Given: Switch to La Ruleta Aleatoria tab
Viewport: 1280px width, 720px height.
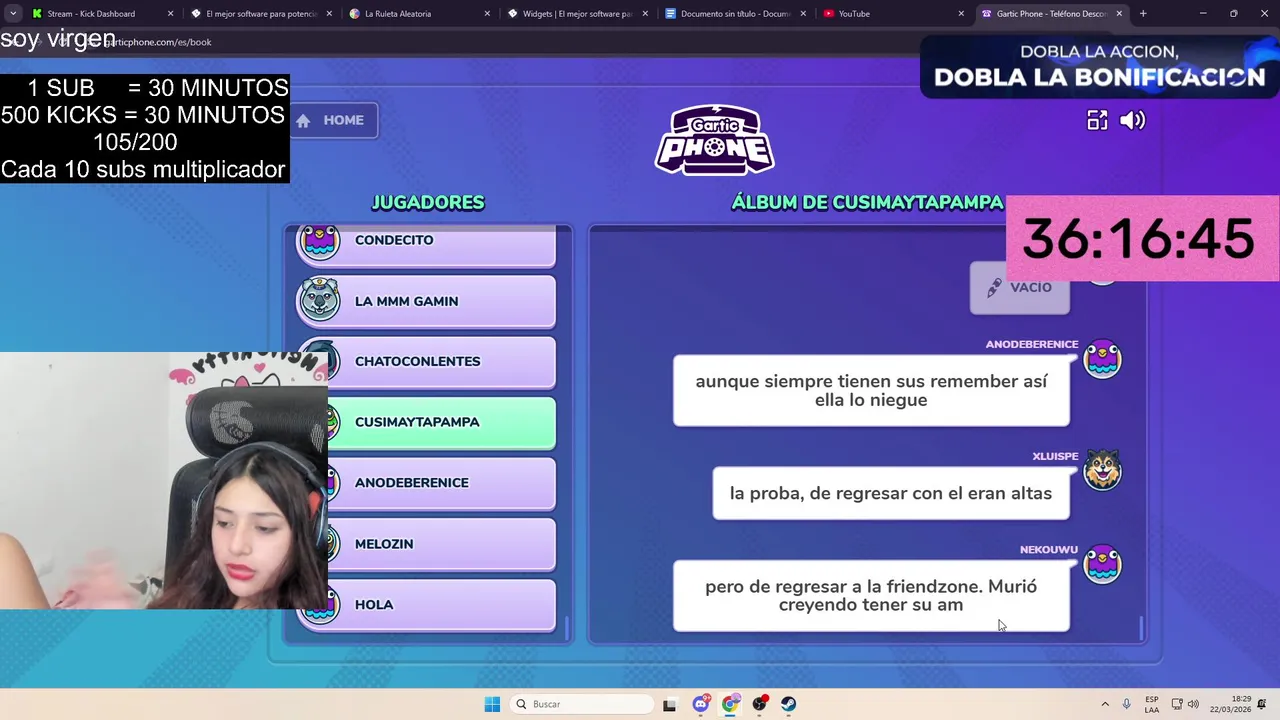Looking at the screenshot, I should [418, 14].
